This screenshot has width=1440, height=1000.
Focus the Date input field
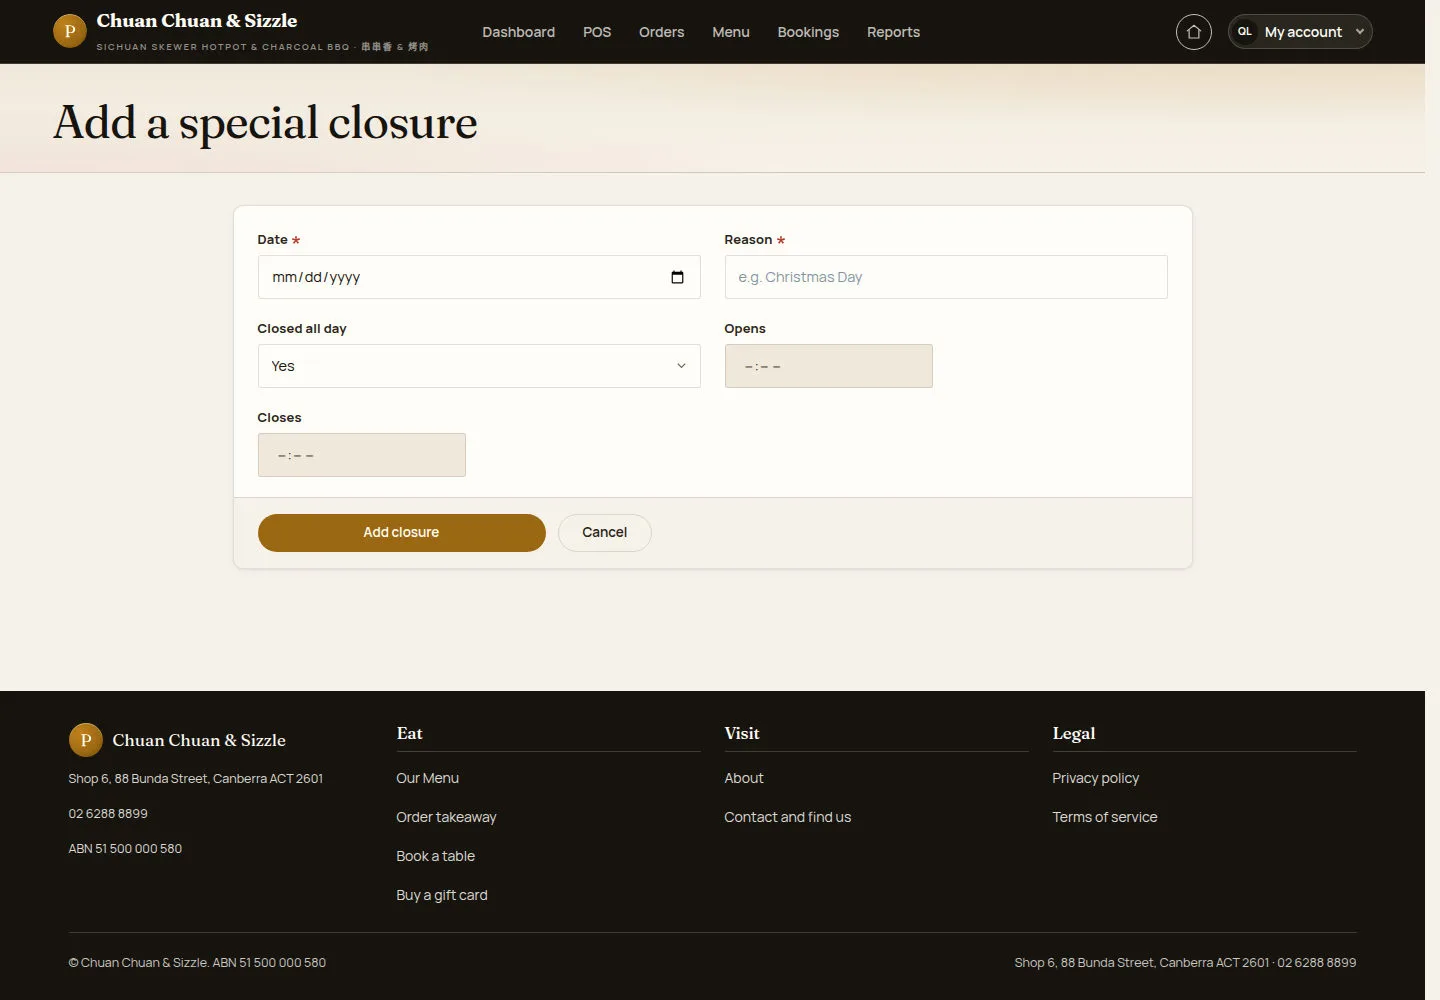(479, 277)
